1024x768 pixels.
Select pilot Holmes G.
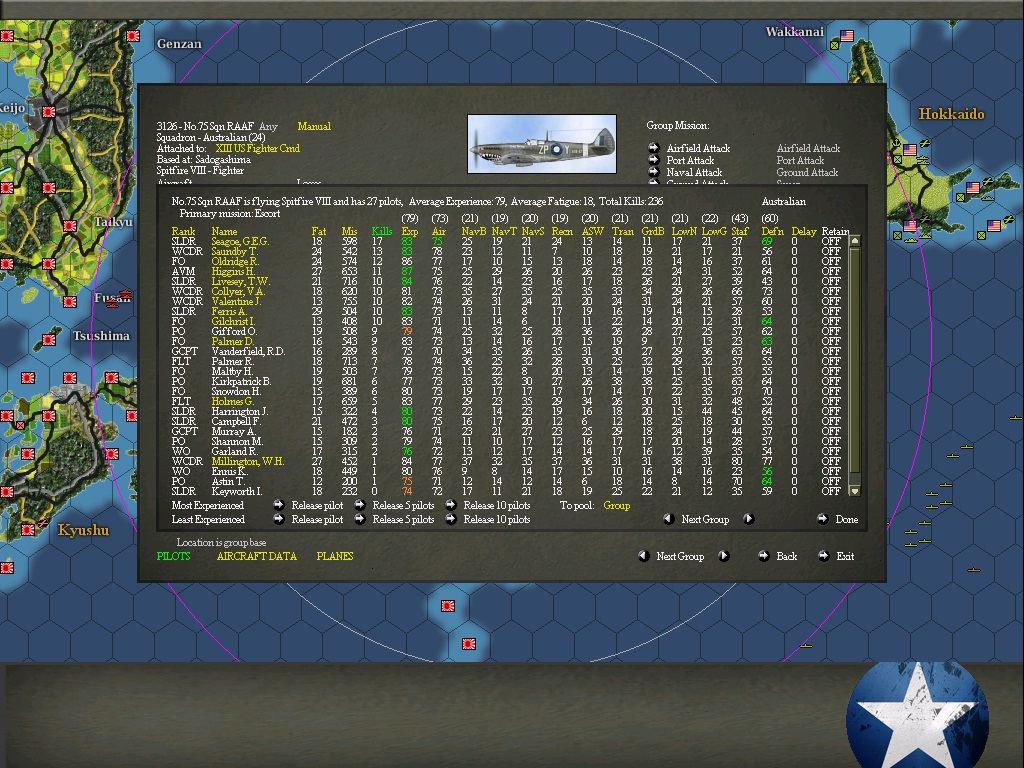[x=232, y=401]
